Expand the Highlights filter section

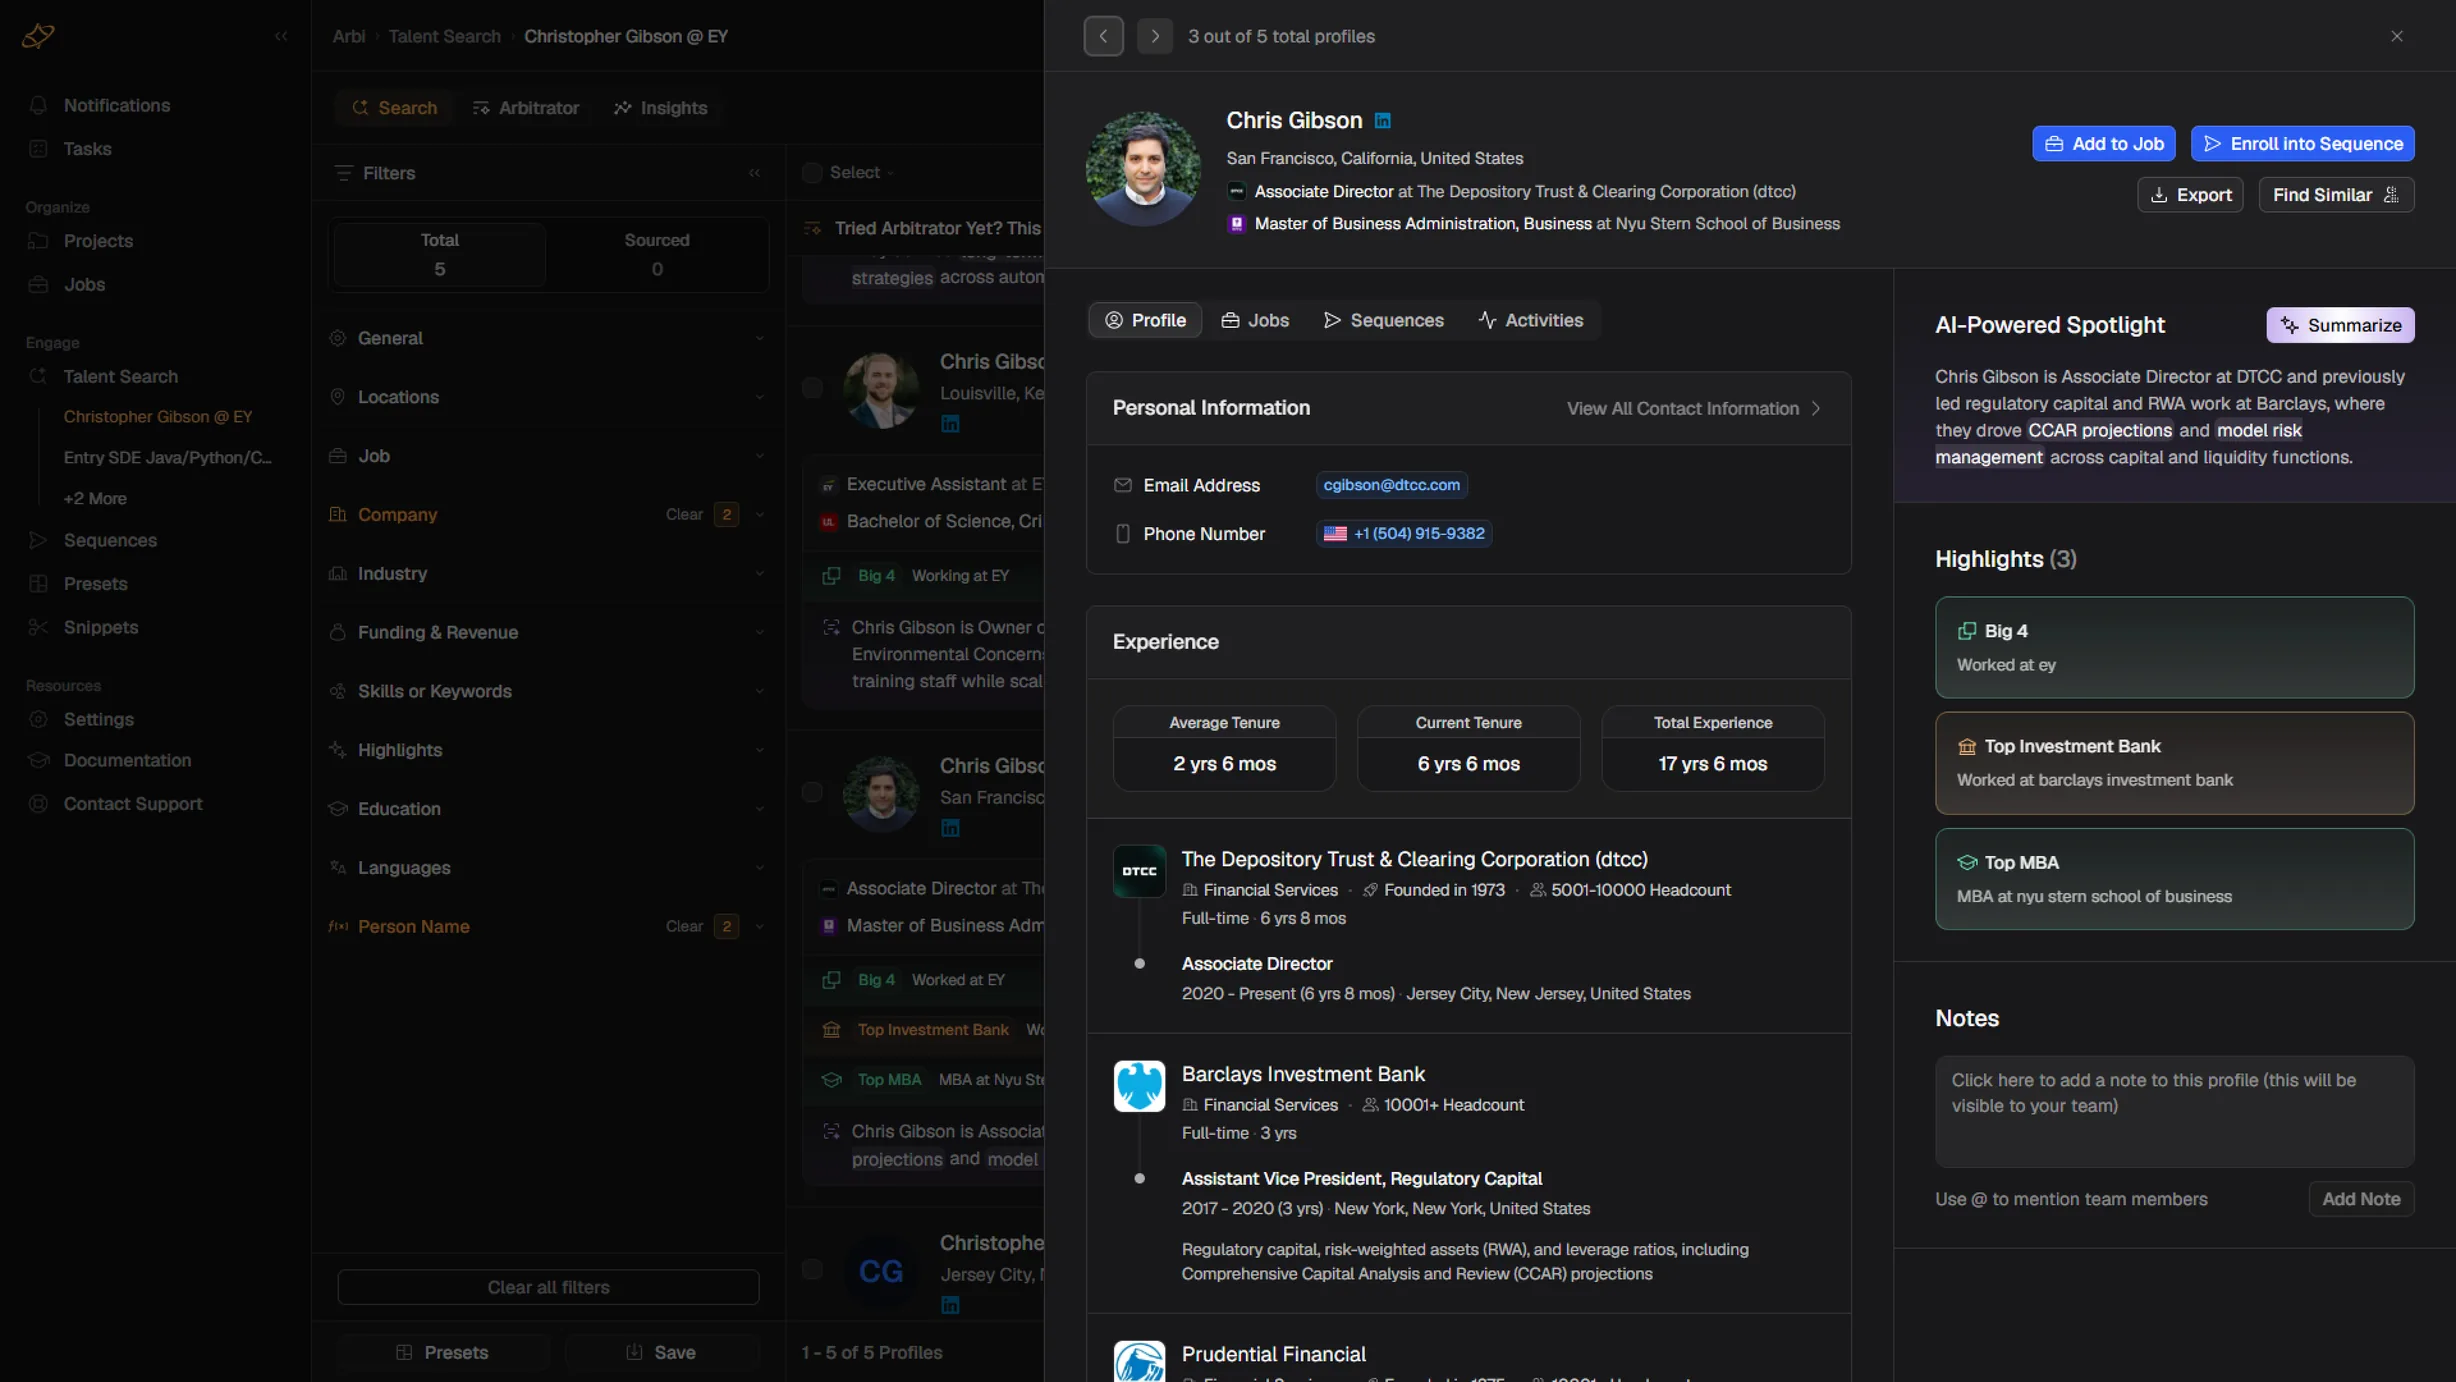tap(548, 751)
